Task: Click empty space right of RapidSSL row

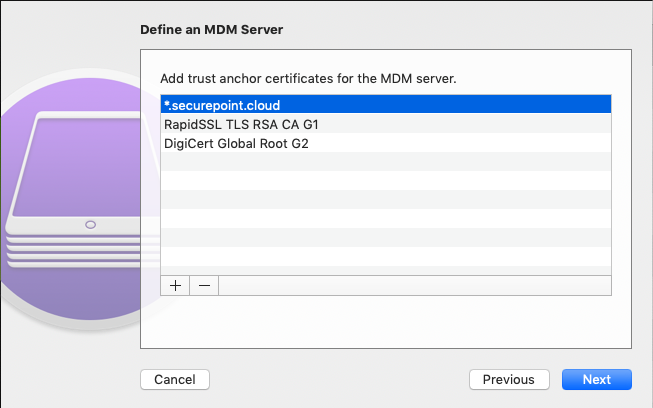Action: point(450,124)
